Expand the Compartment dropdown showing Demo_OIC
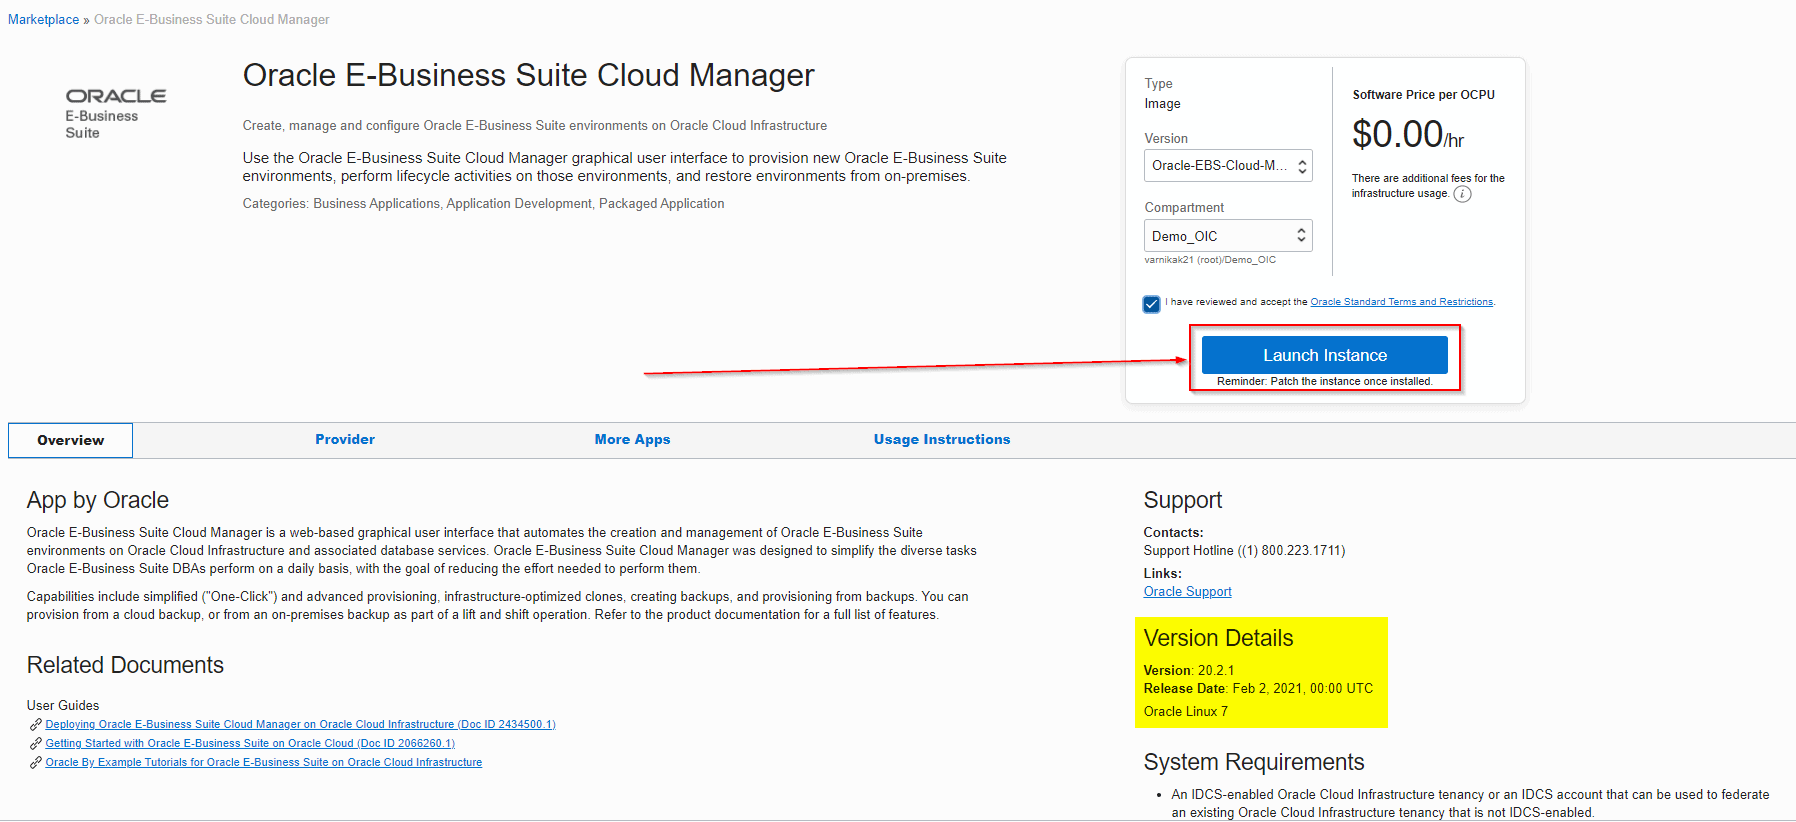The height and width of the screenshot is (822, 1796). pyautogui.click(x=1227, y=236)
